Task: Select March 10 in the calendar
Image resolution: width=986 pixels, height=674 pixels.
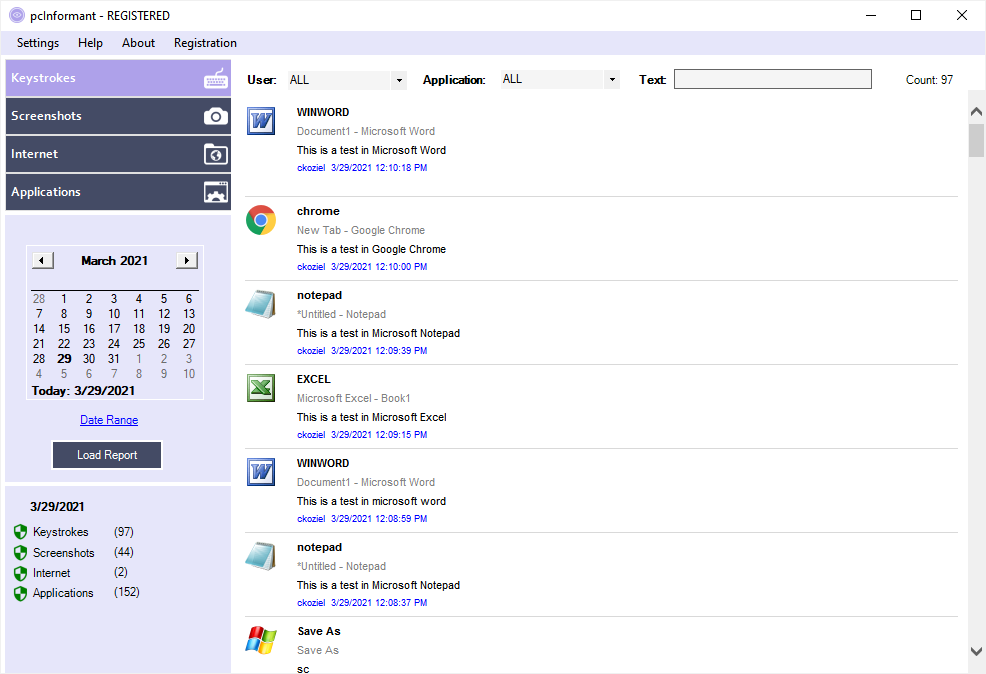Action: pyautogui.click(x=114, y=314)
